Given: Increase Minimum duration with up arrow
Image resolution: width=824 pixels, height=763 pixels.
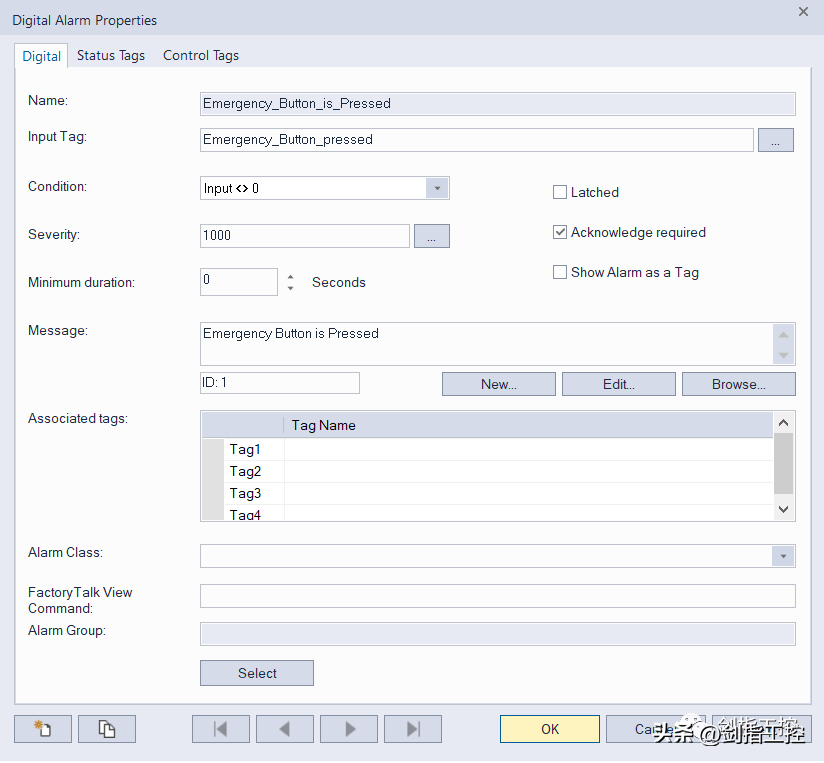Looking at the screenshot, I should [x=290, y=277].
